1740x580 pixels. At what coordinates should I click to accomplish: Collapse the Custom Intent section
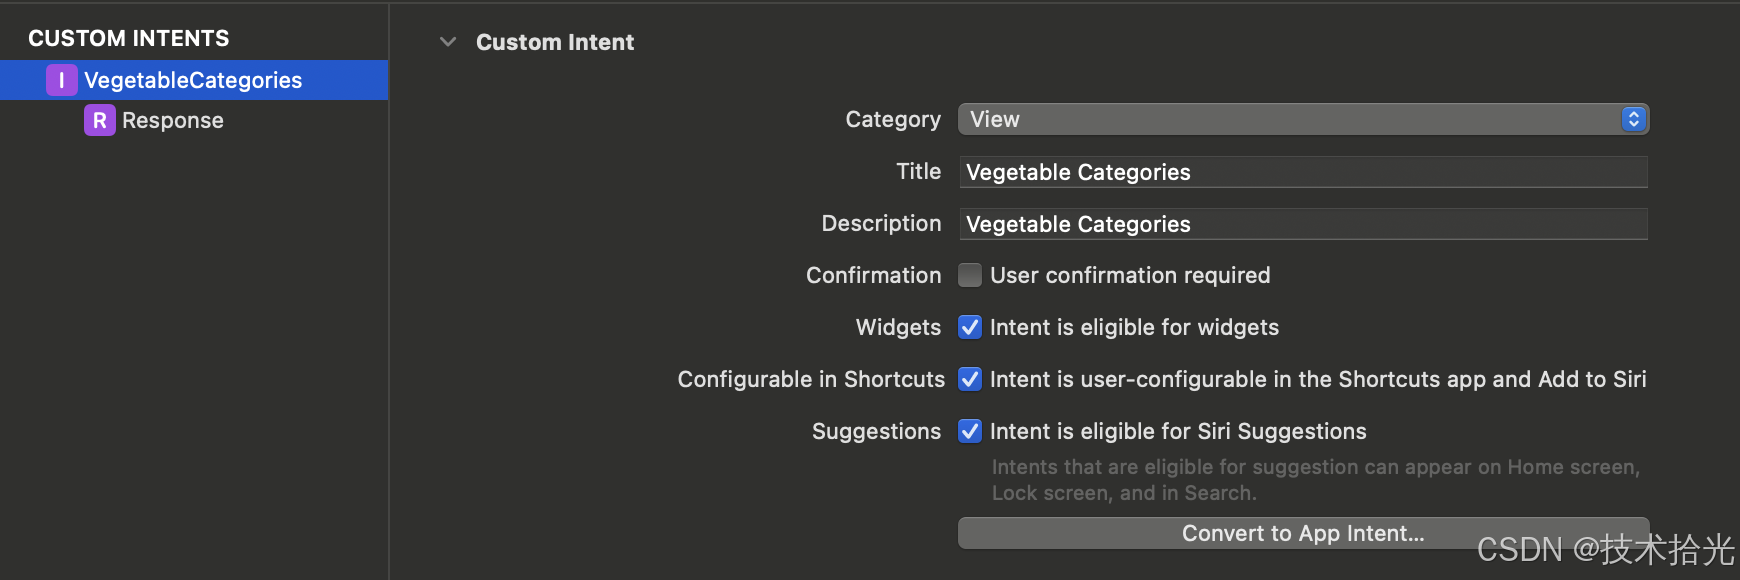pos(448,42)
